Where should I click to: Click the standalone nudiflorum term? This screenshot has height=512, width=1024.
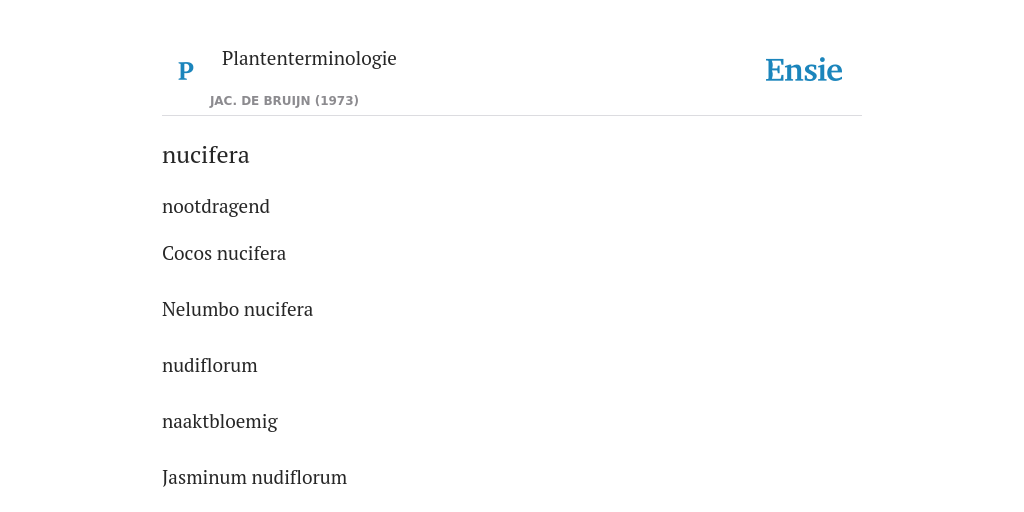click(x=210, y=366)
